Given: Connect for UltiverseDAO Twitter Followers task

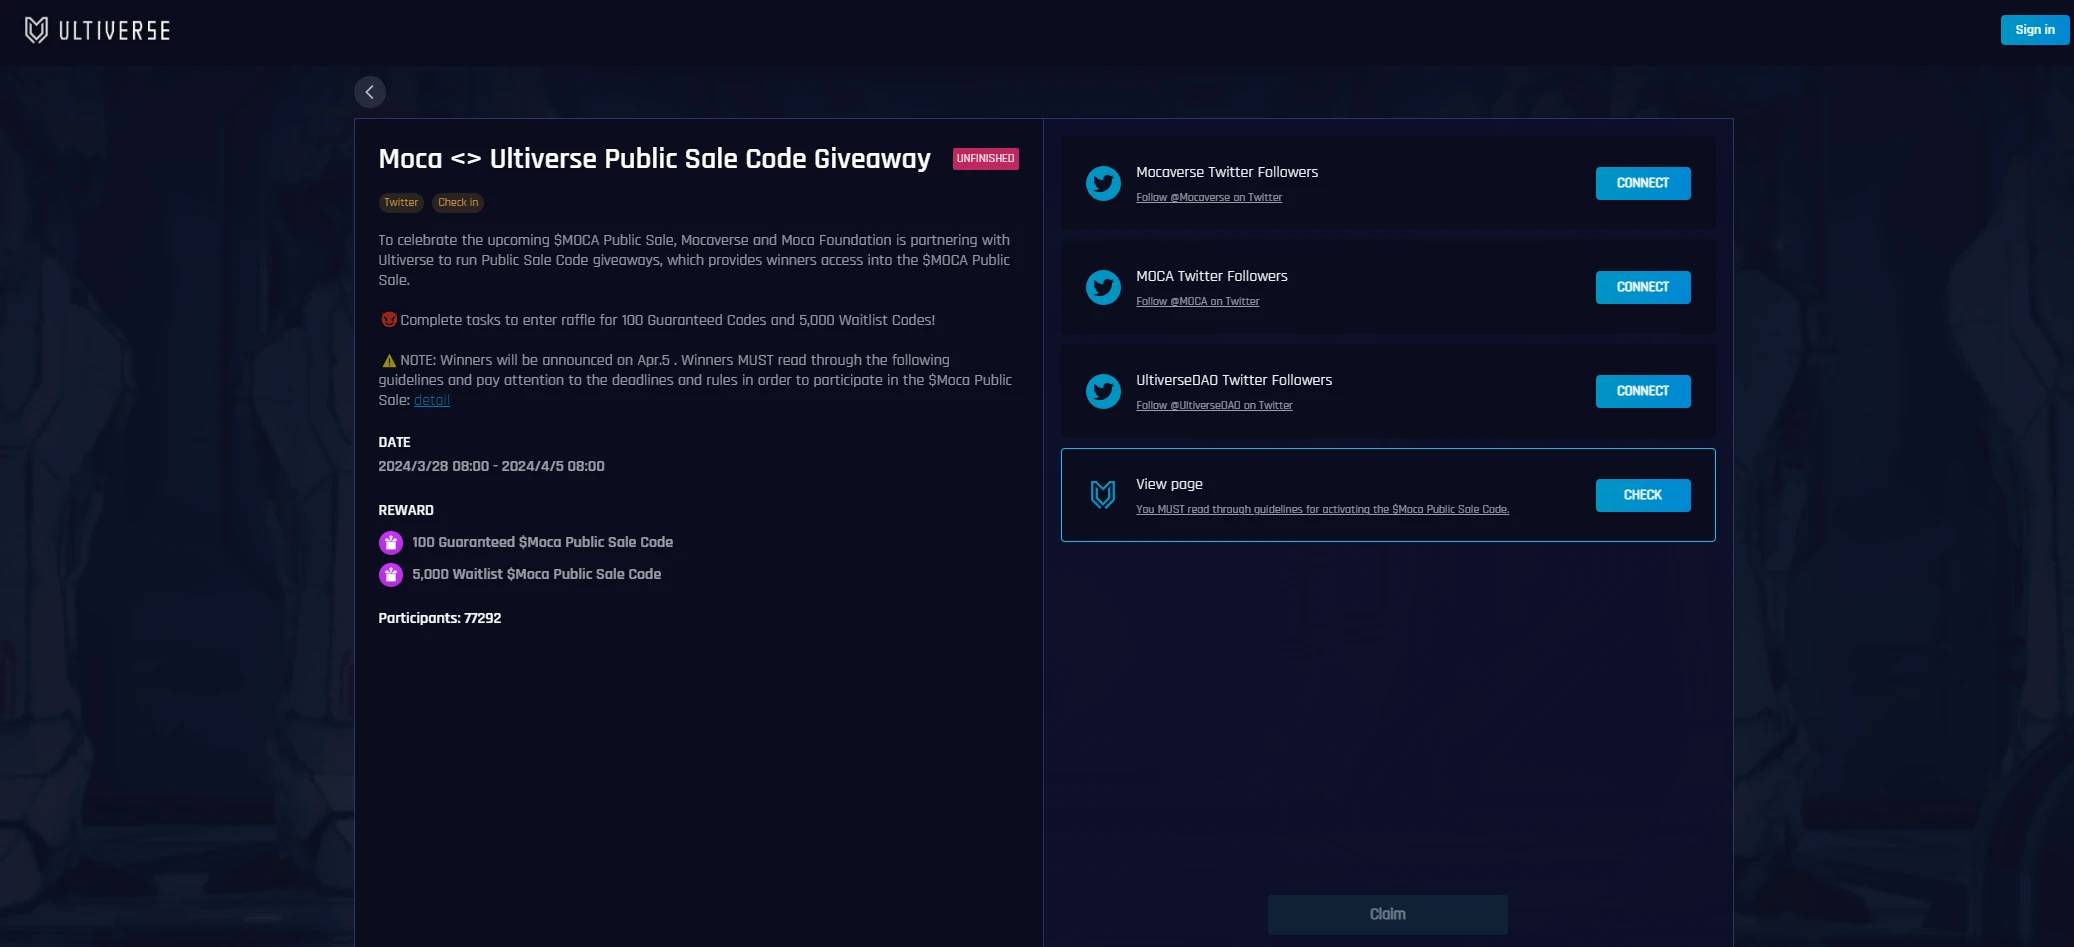Looking at the screenshot, I should point(1642,391).
